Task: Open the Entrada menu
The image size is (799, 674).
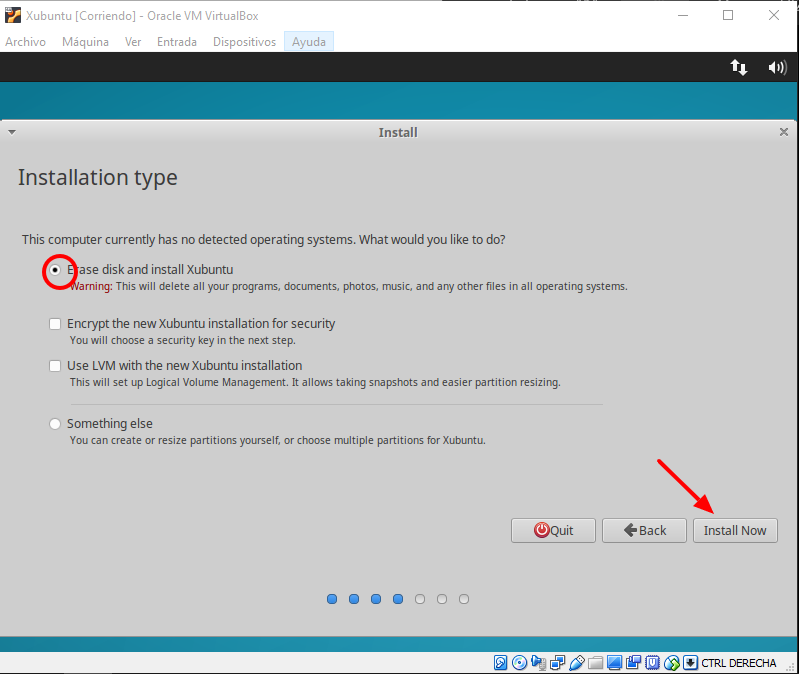Action: point(177,42)
